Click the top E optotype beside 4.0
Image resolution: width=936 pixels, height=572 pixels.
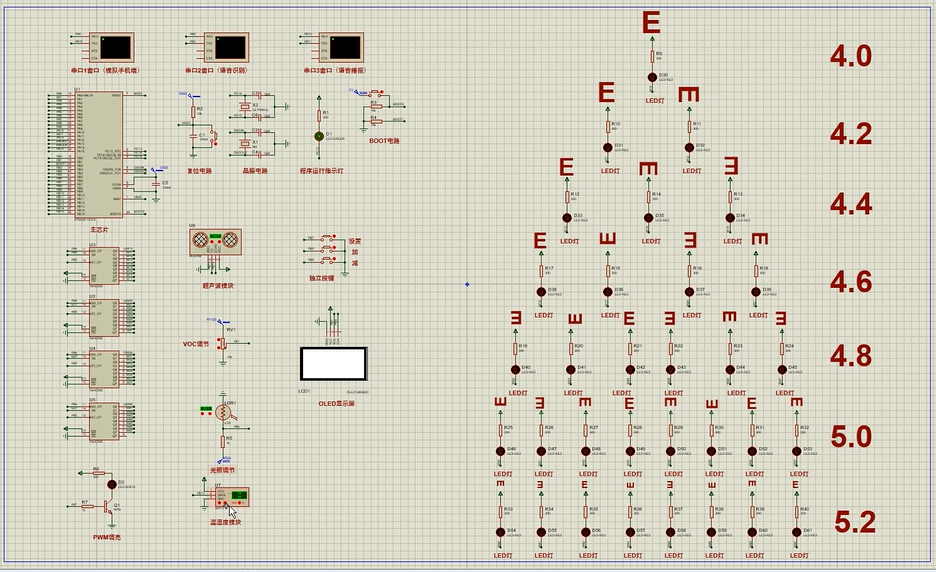pos(652,23)
